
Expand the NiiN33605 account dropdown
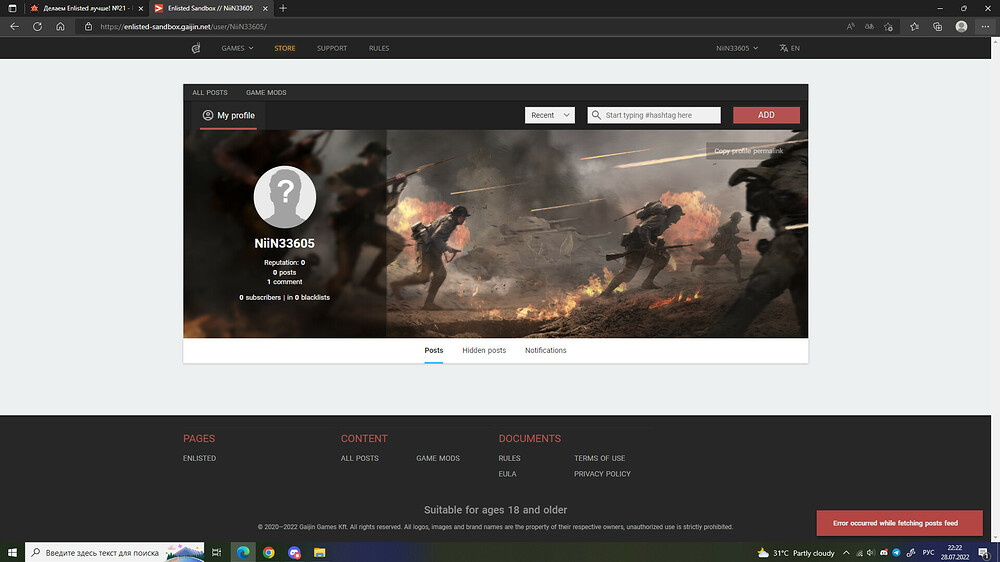coord(737,48)
